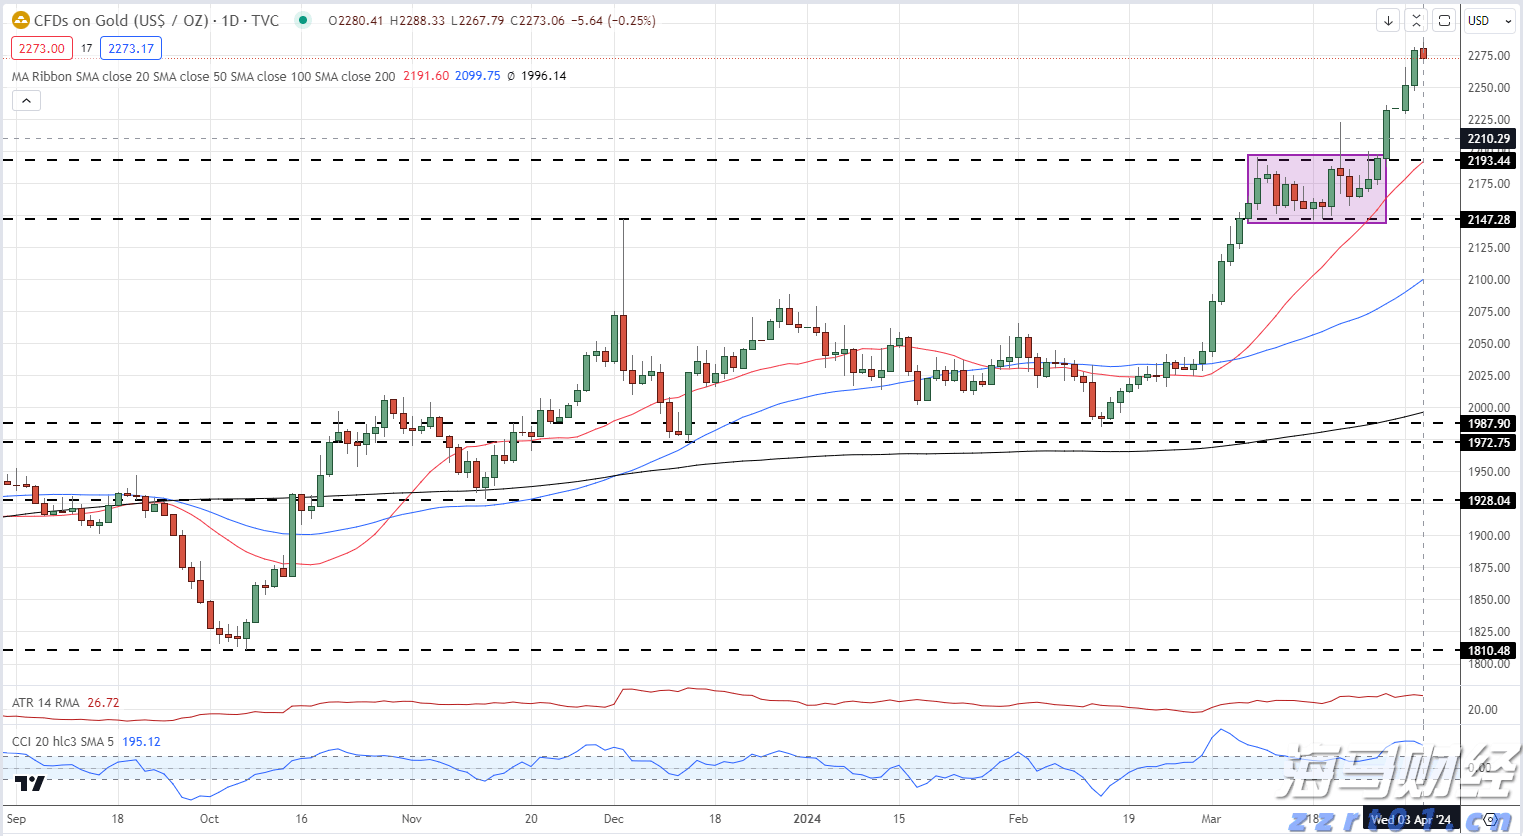Viewport: 1523px width, 836px height.
Task: Click the Feb time axis label
Action: point(1018,819)
